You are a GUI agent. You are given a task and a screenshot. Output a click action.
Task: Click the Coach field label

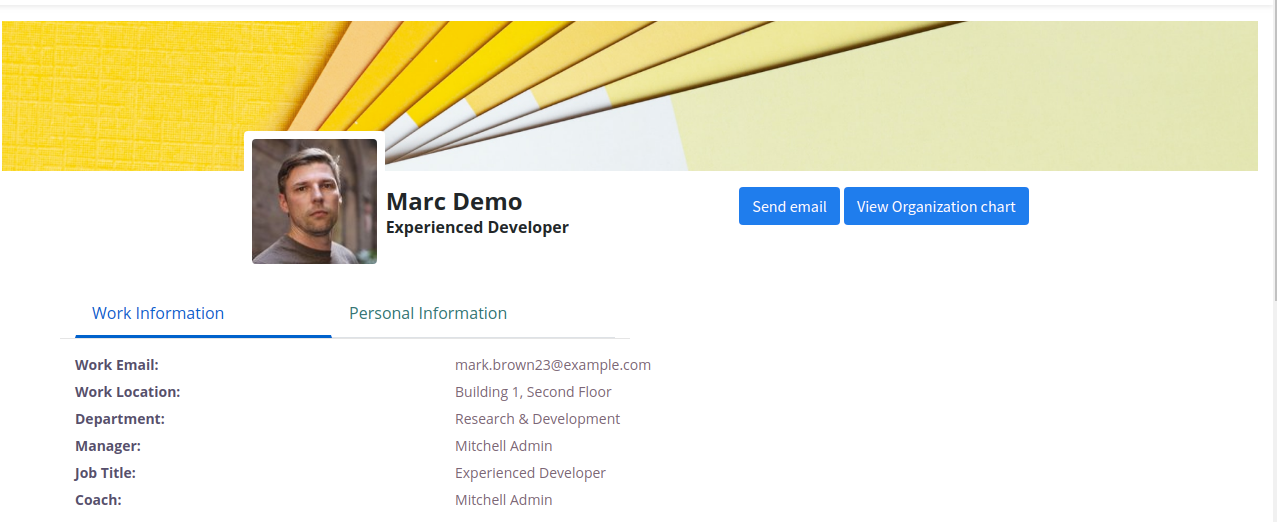pyautogui.click(x=98, y=500)
